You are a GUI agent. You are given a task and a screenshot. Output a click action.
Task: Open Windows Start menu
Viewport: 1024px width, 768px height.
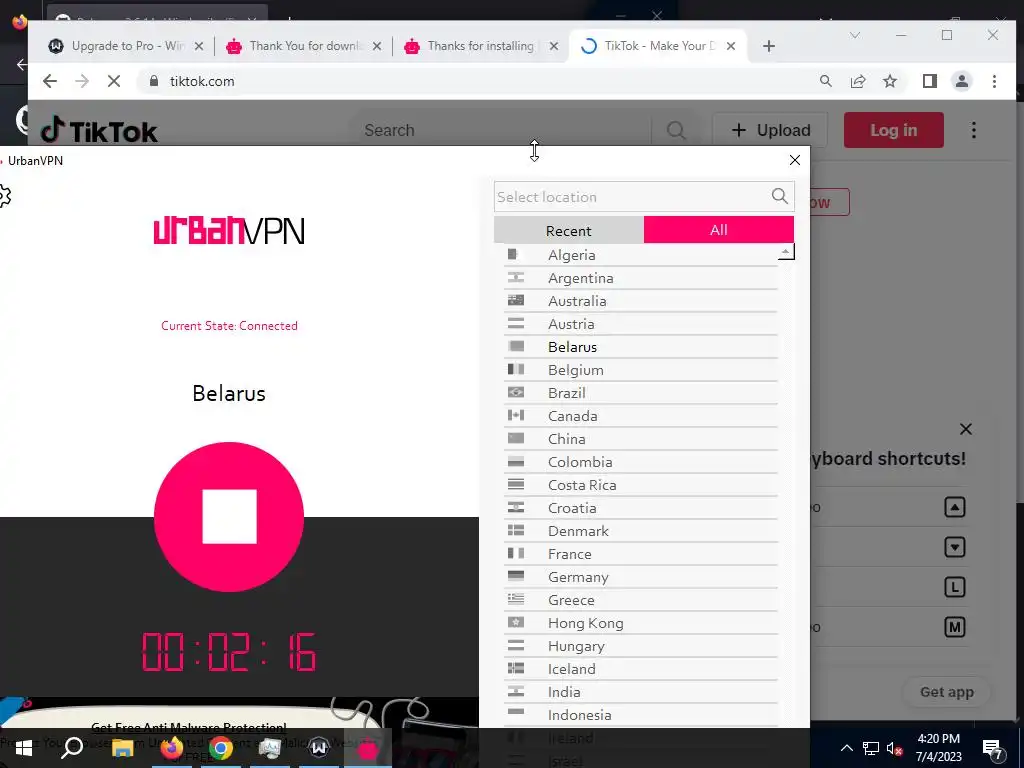[x=24, y=748]
